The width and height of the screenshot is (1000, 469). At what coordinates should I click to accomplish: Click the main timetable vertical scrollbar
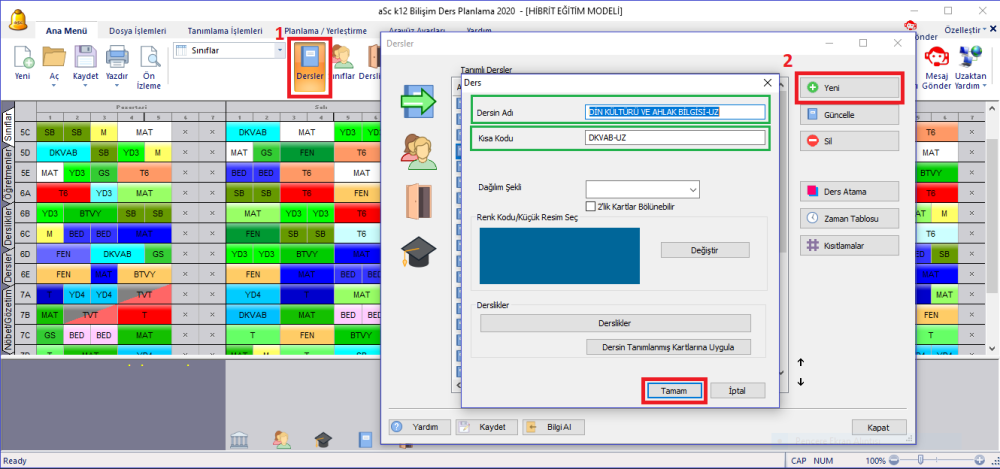(992, 230)
